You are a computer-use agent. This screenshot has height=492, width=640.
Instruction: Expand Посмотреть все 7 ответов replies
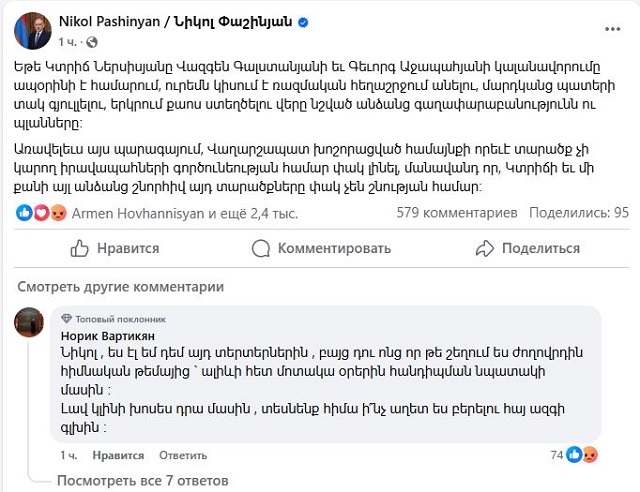[150, 480]
